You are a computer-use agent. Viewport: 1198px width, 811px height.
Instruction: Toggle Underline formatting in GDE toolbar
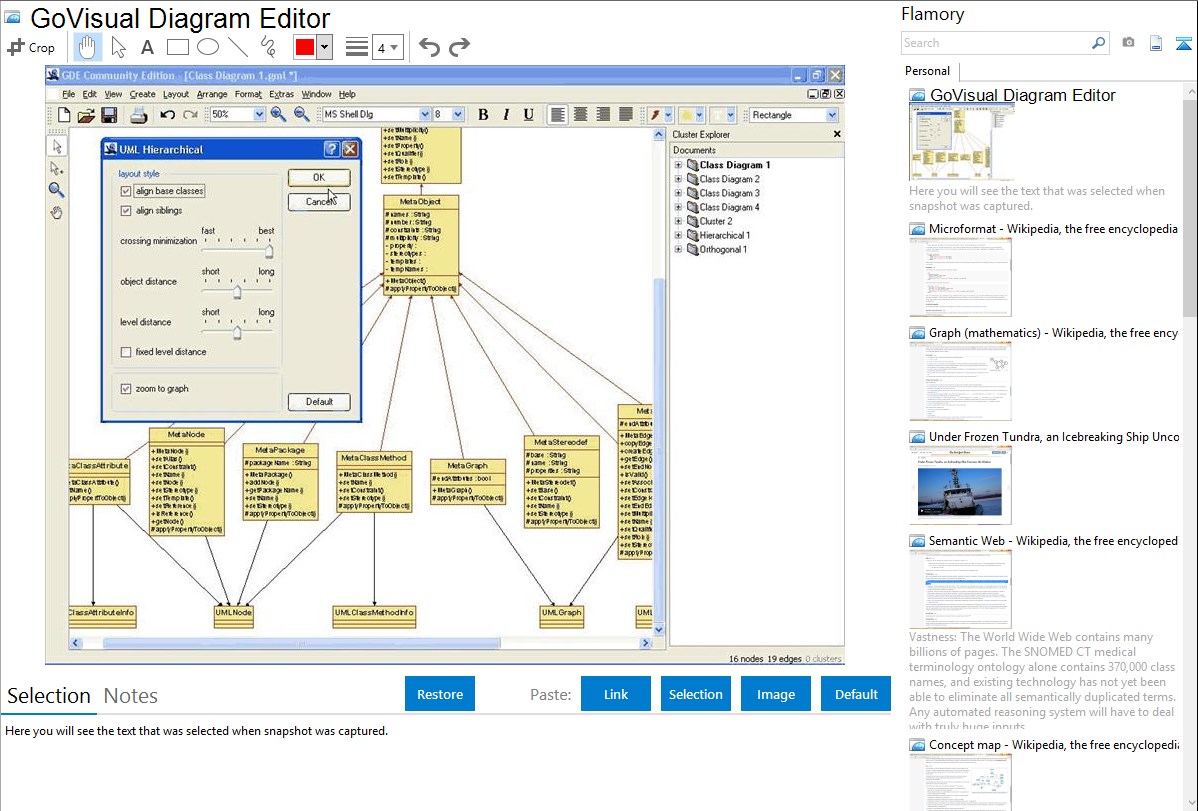tap(528, 115)
